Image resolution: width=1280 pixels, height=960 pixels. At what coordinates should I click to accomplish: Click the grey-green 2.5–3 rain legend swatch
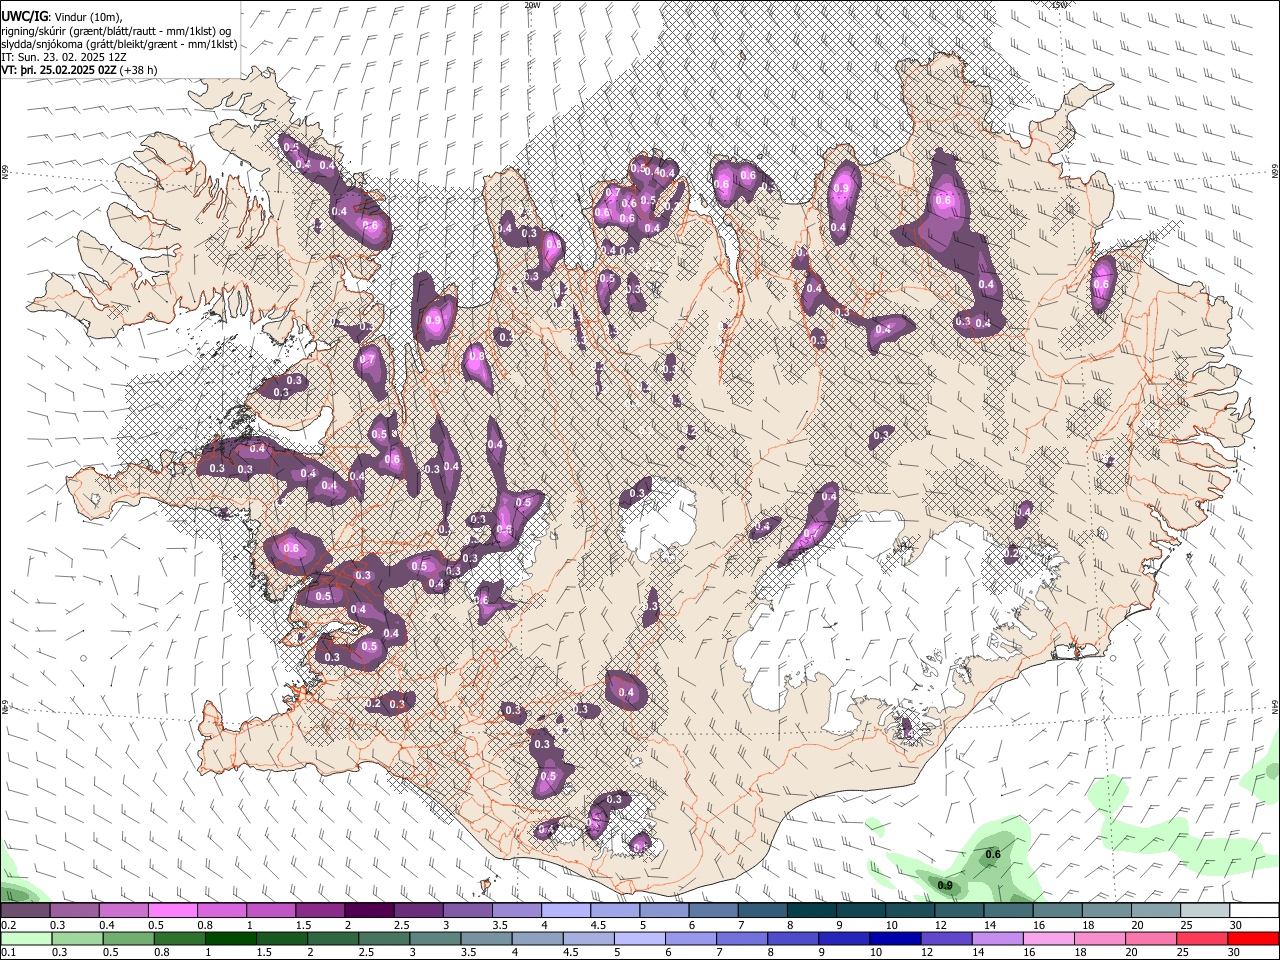[383, 938]
